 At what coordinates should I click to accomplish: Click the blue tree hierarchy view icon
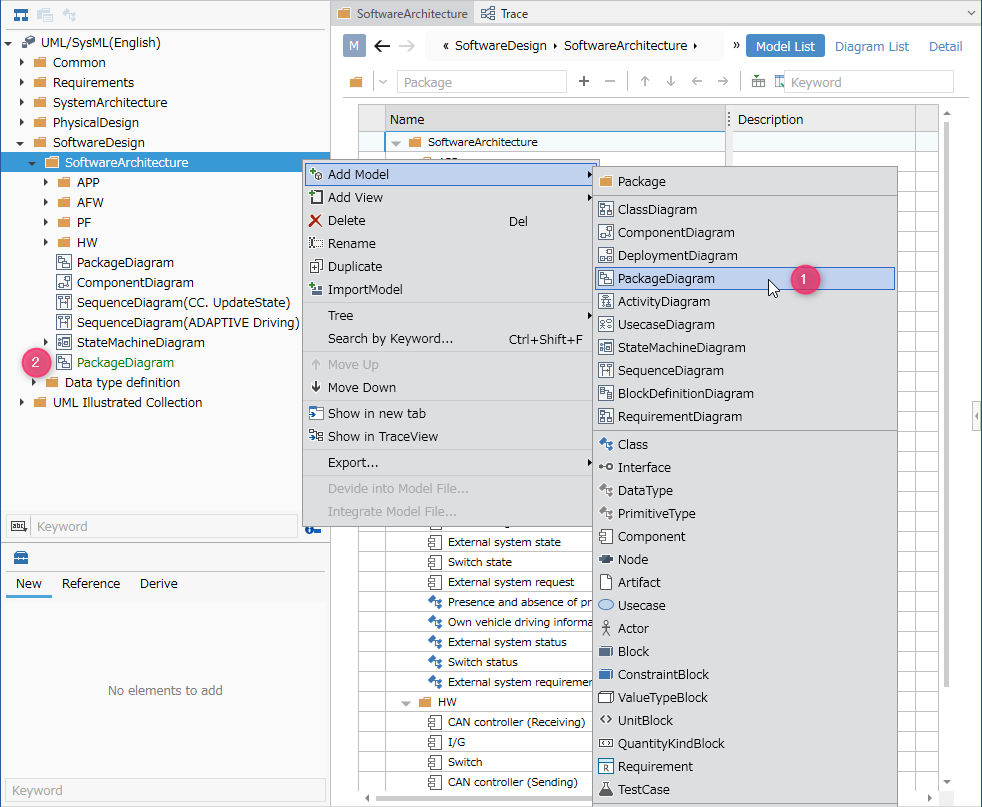(x=21, y=14)
